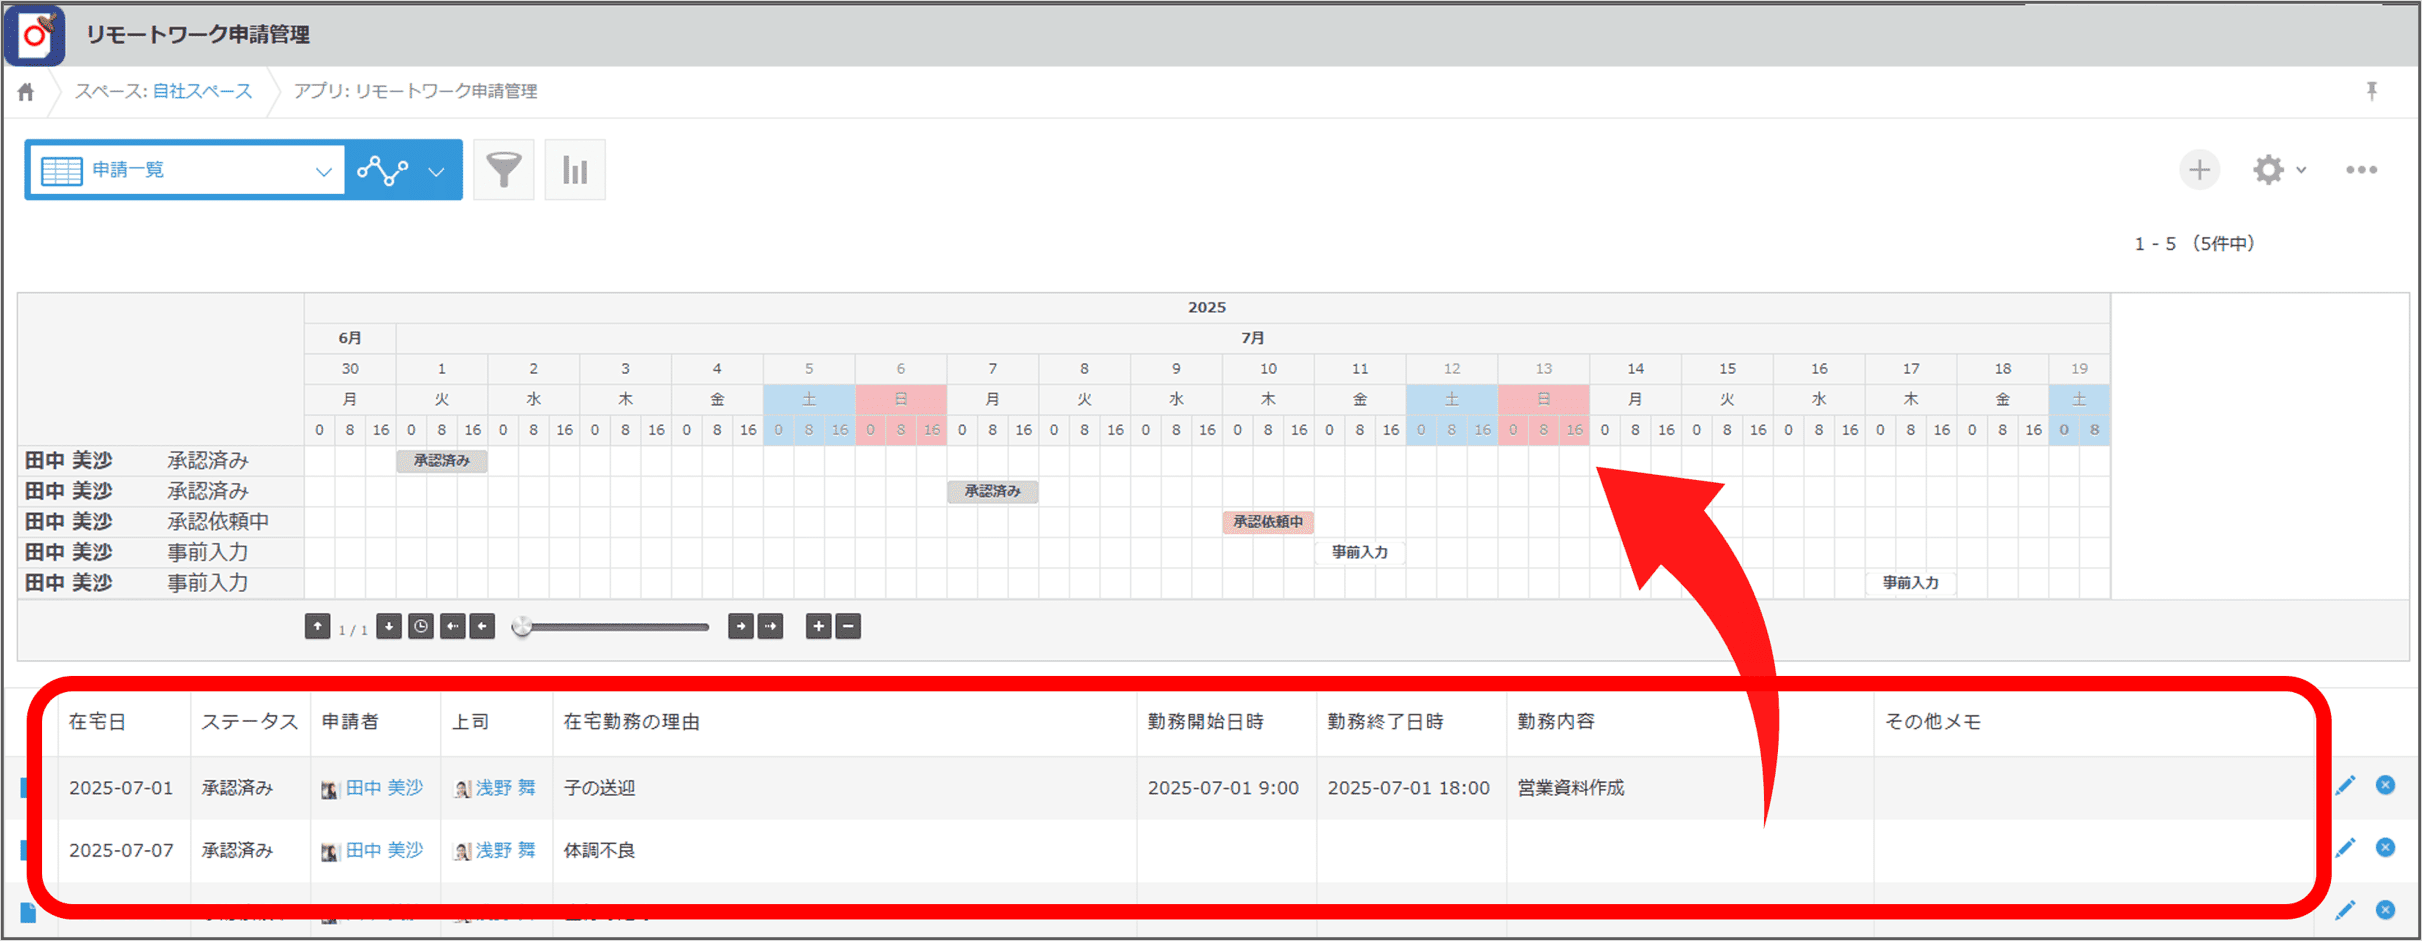Click the 1 - 5 (5件中) record count
This screenshot has width=2422, height=941.
click(x=2194, y=244)
